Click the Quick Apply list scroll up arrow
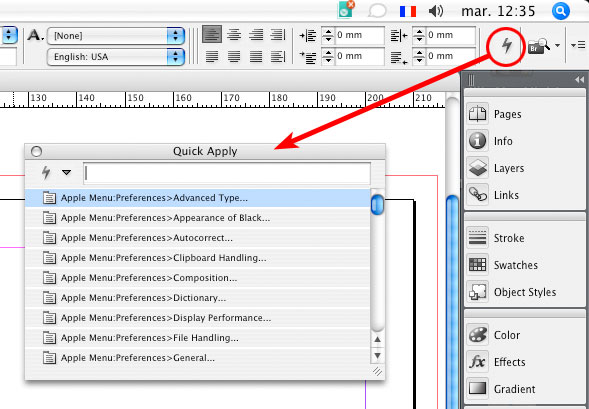 377,340
